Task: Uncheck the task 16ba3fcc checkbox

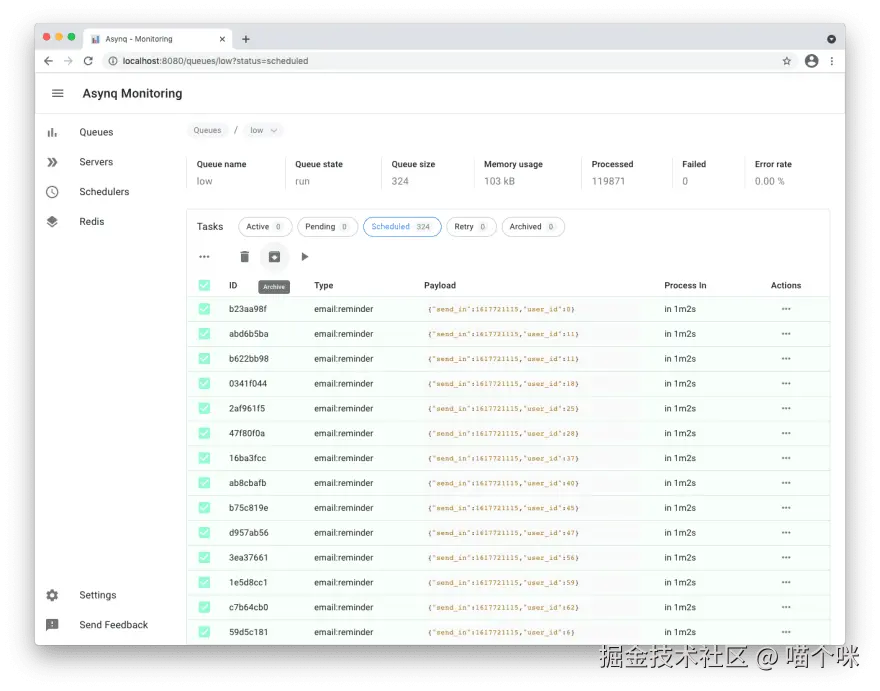Action: point(204,458)
